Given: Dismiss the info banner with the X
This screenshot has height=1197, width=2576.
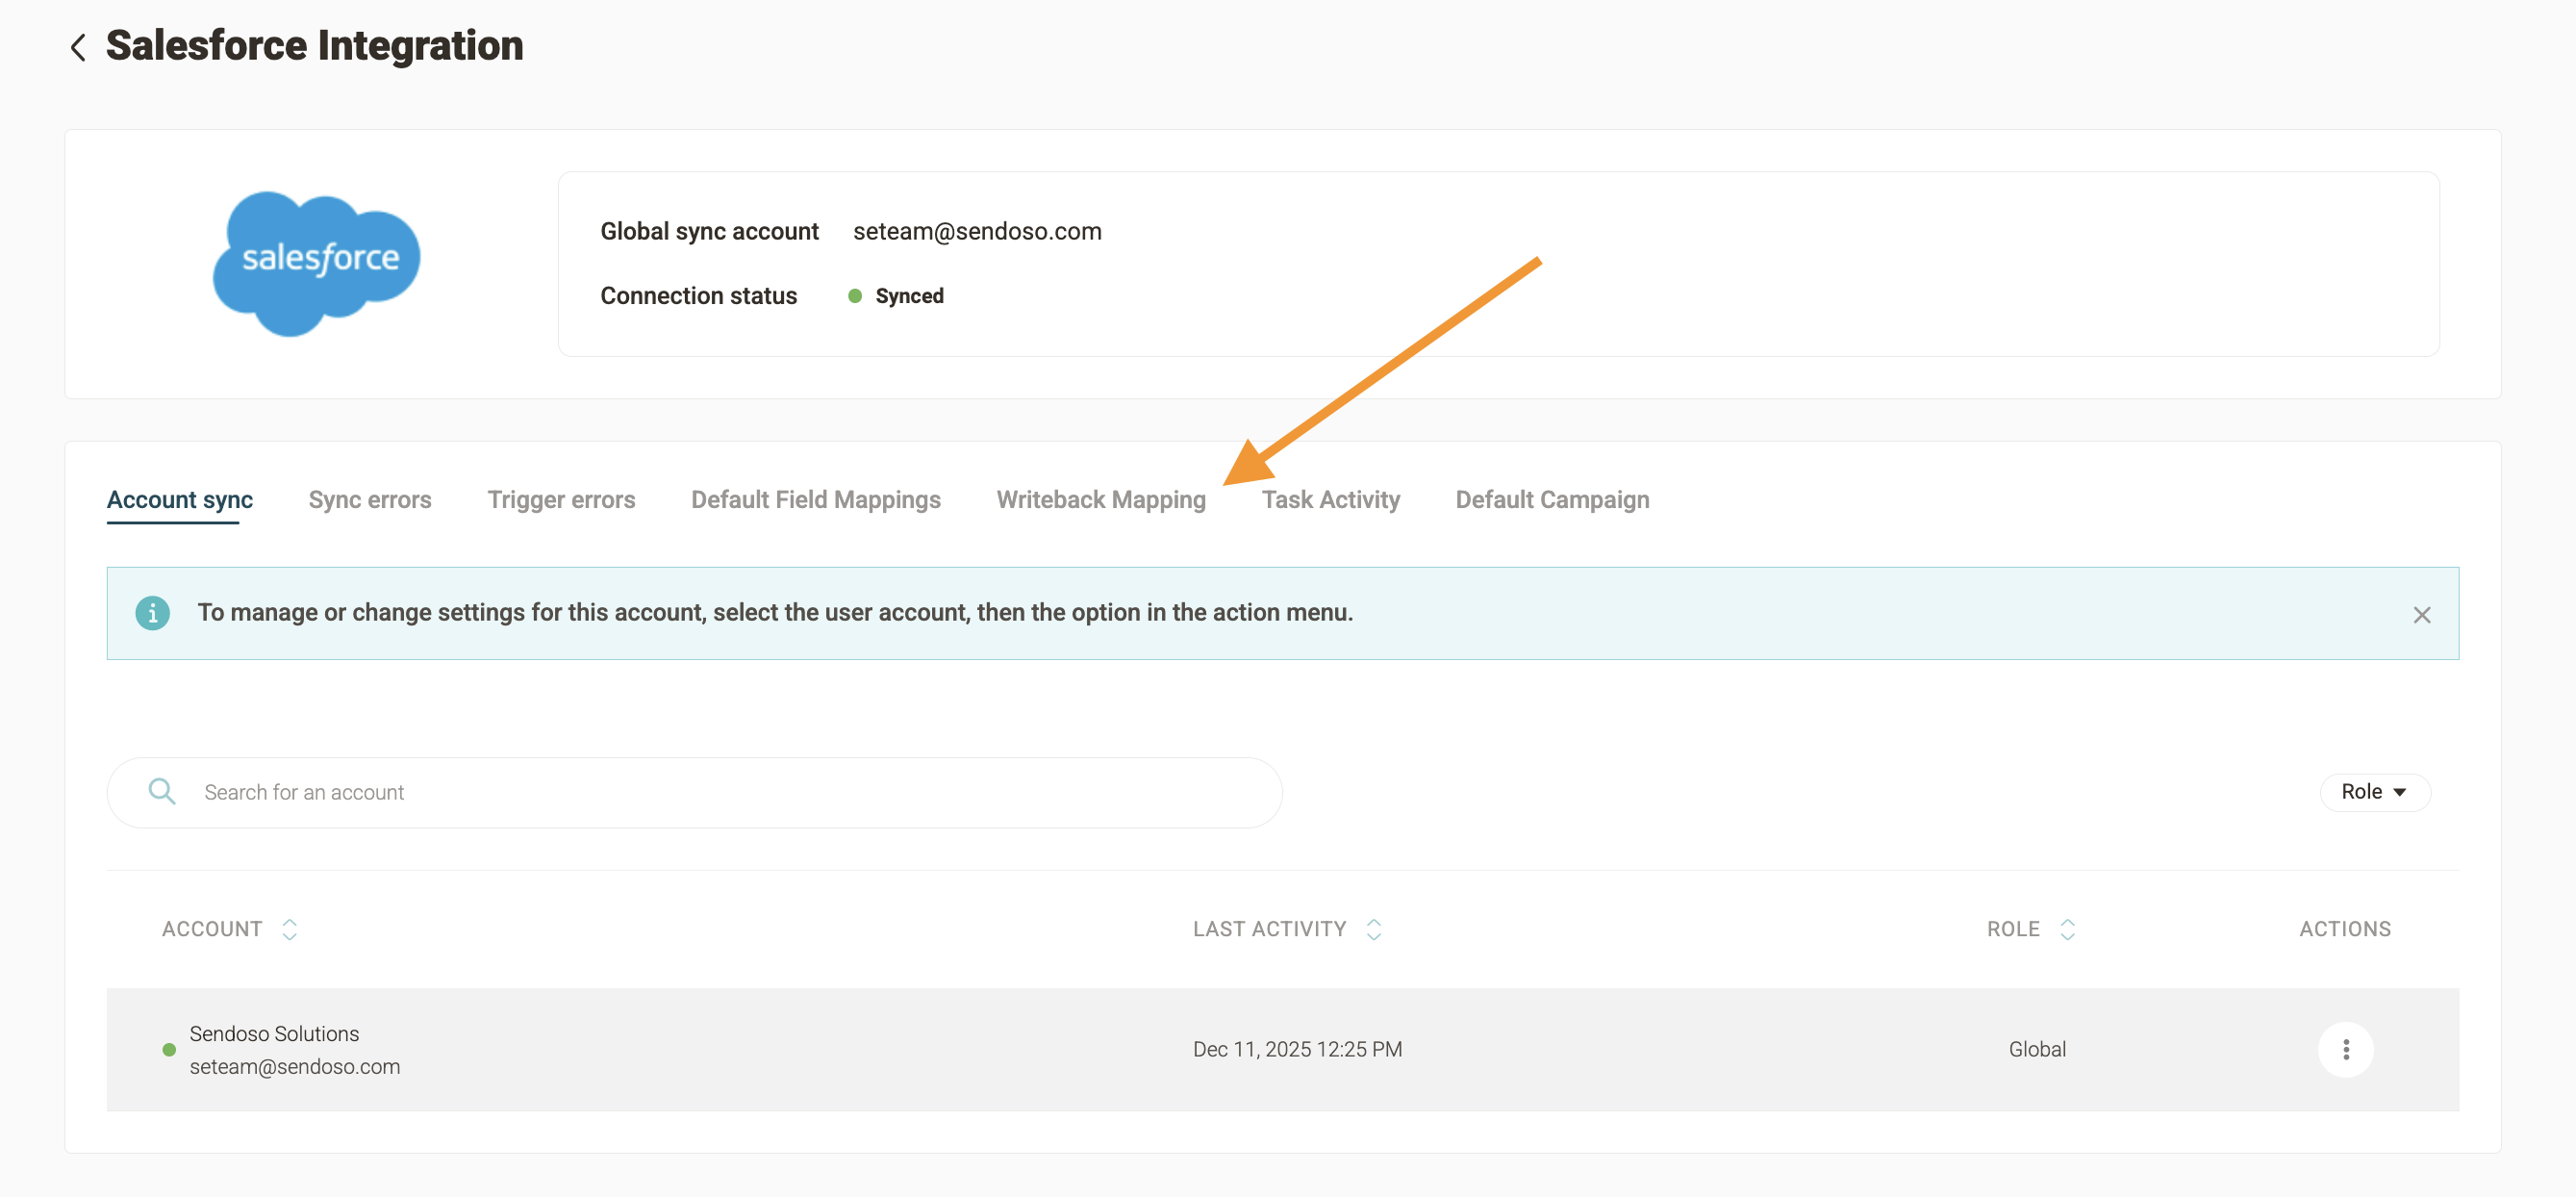Looking at the screenshot, I should [x=2421, y=615].
